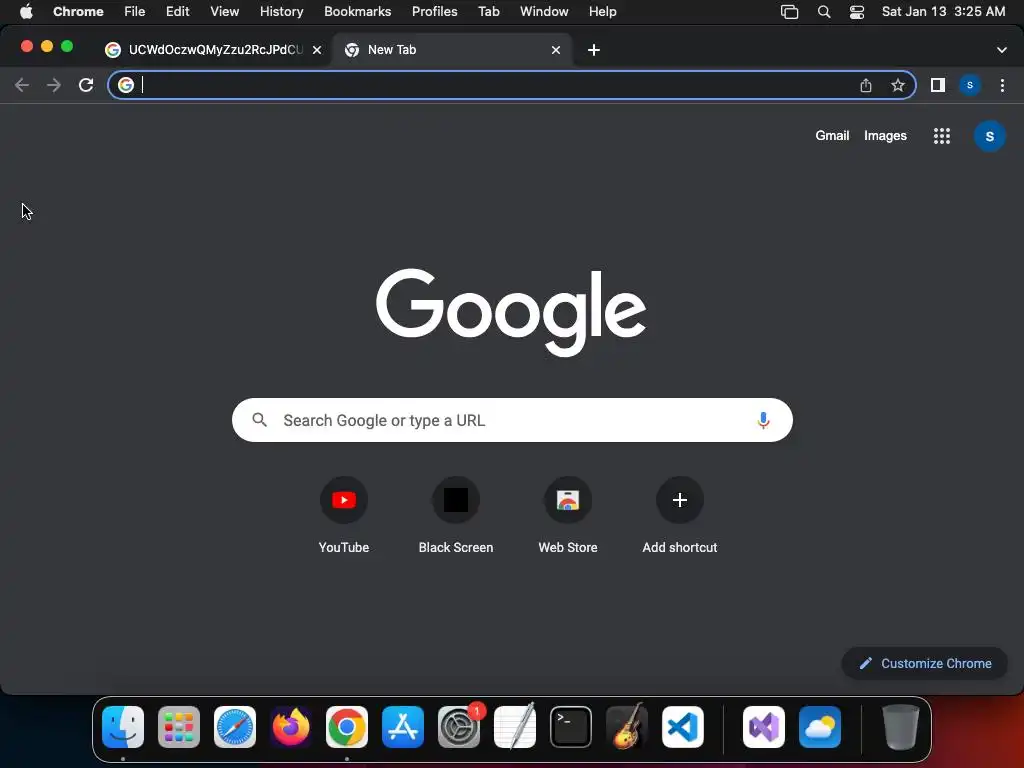Image resolution: width=1024 pixels, height=768 pixels.
Task: Reload the current page
Action: pos(86,85)
